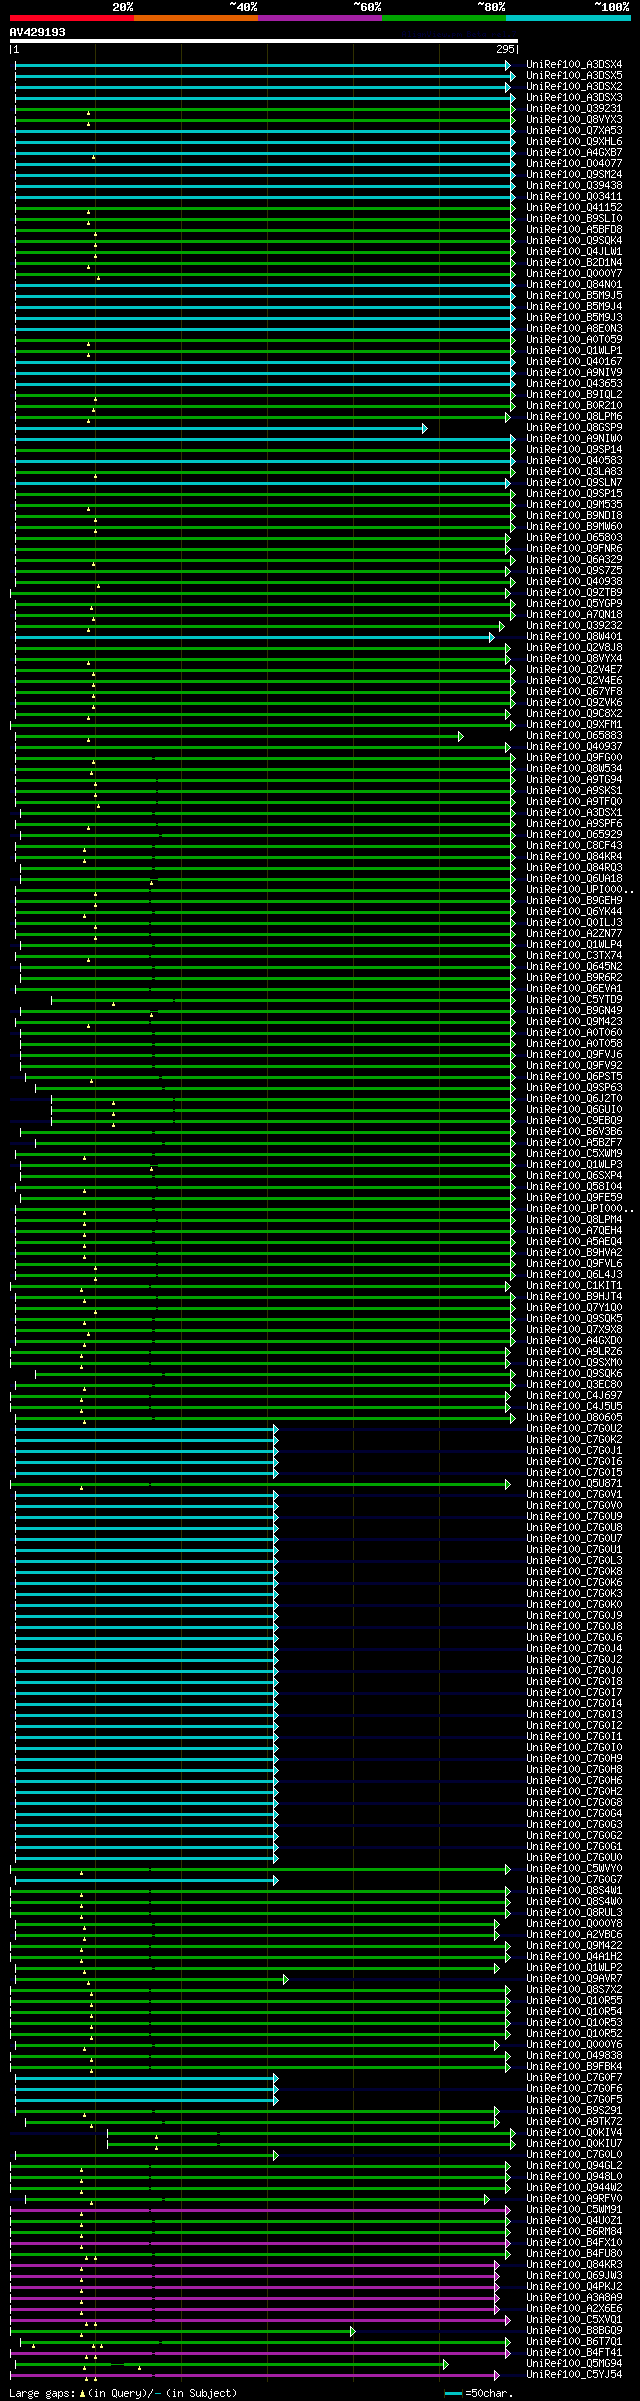This screenshot has width=640, height=2401.
Task: Select the UniRef100_C7G0L3 label
Action: point(574,1561)
